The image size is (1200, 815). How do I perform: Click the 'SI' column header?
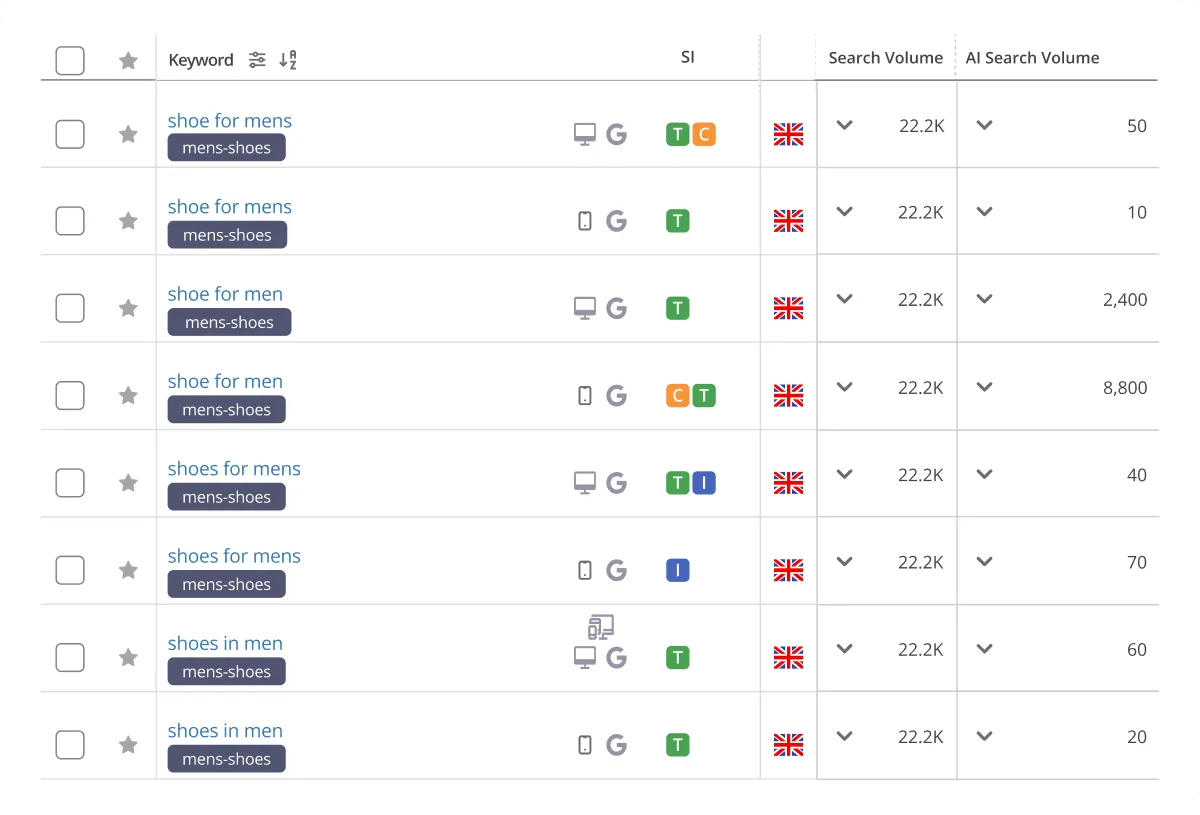click(688, 57)
